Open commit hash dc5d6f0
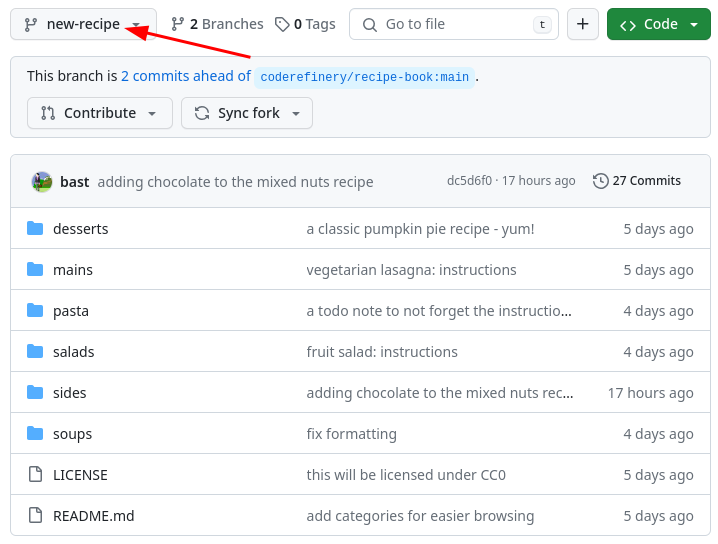718x544 pixels. click(469, 181)
